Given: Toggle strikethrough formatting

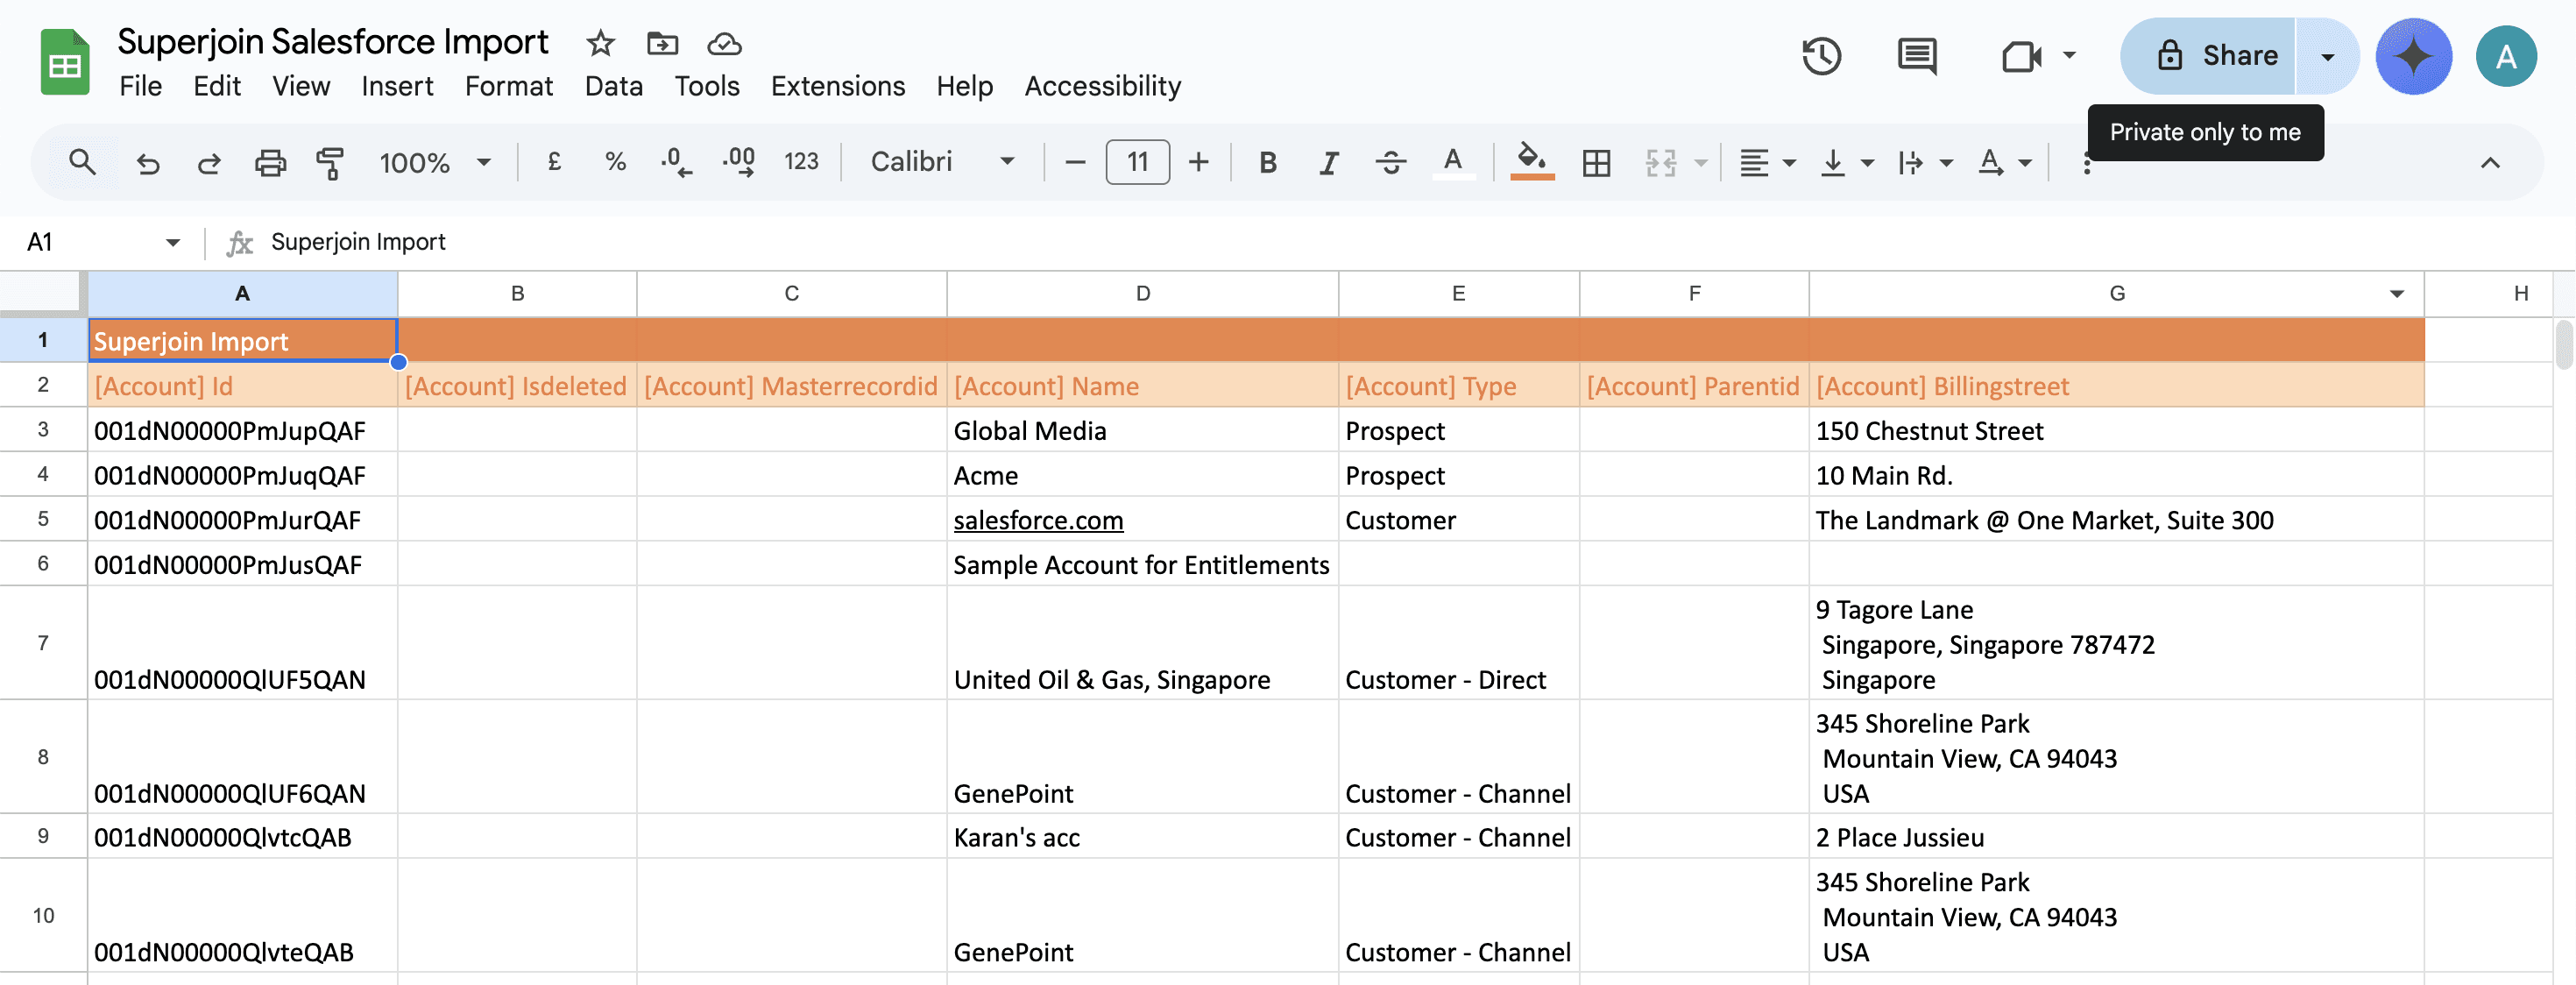Looking at the screenshot, I should coord(1390,162).
